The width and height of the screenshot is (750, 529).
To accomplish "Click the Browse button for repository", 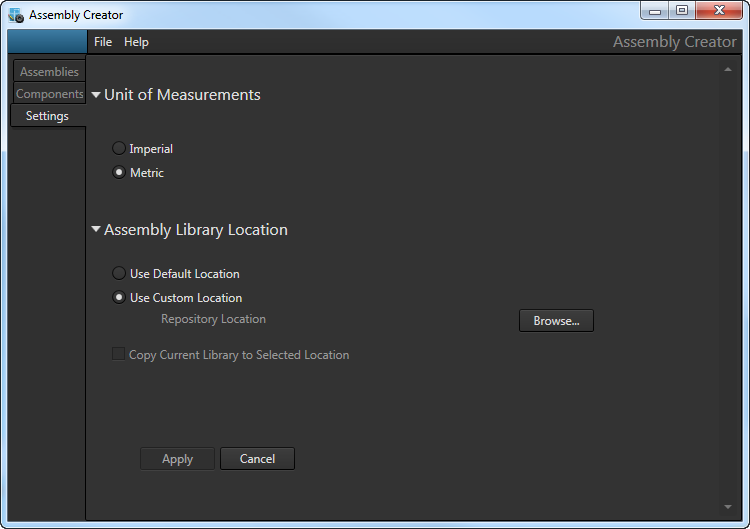I will pyautogui.click(x=556, y=321).
